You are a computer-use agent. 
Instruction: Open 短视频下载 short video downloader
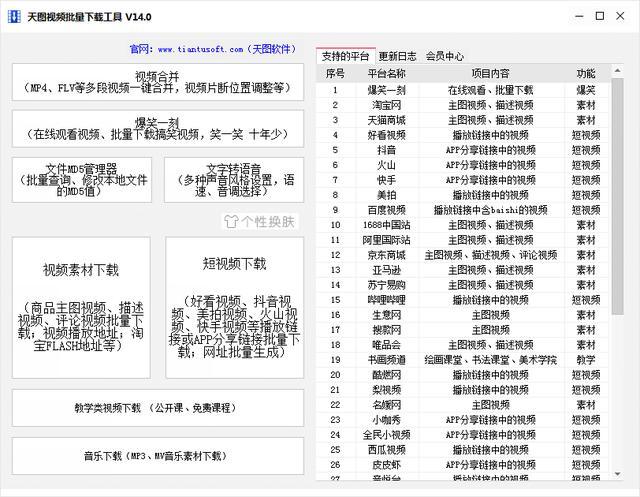click(235, 308)
